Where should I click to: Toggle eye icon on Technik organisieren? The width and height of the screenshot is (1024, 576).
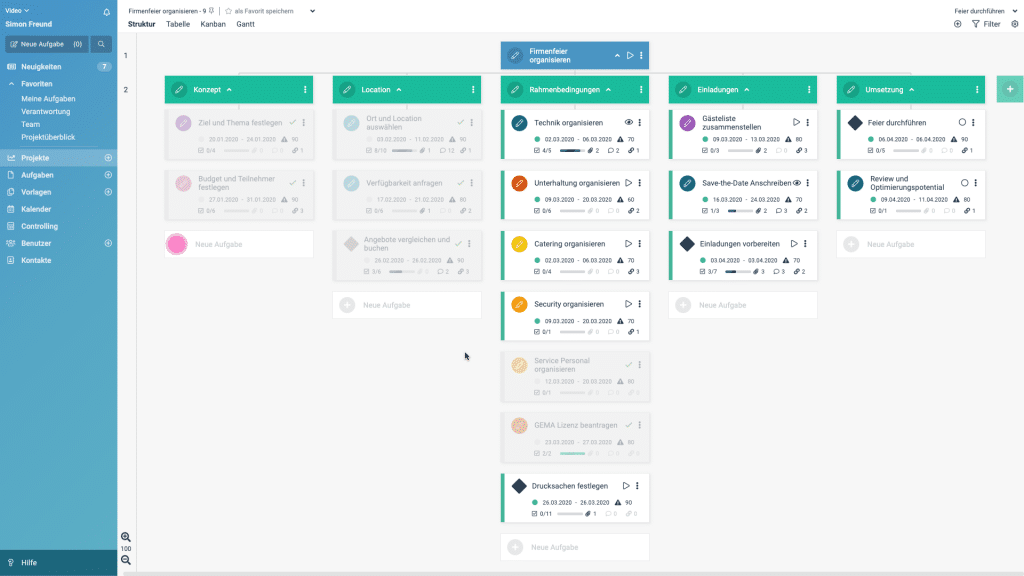pos(628,123)
